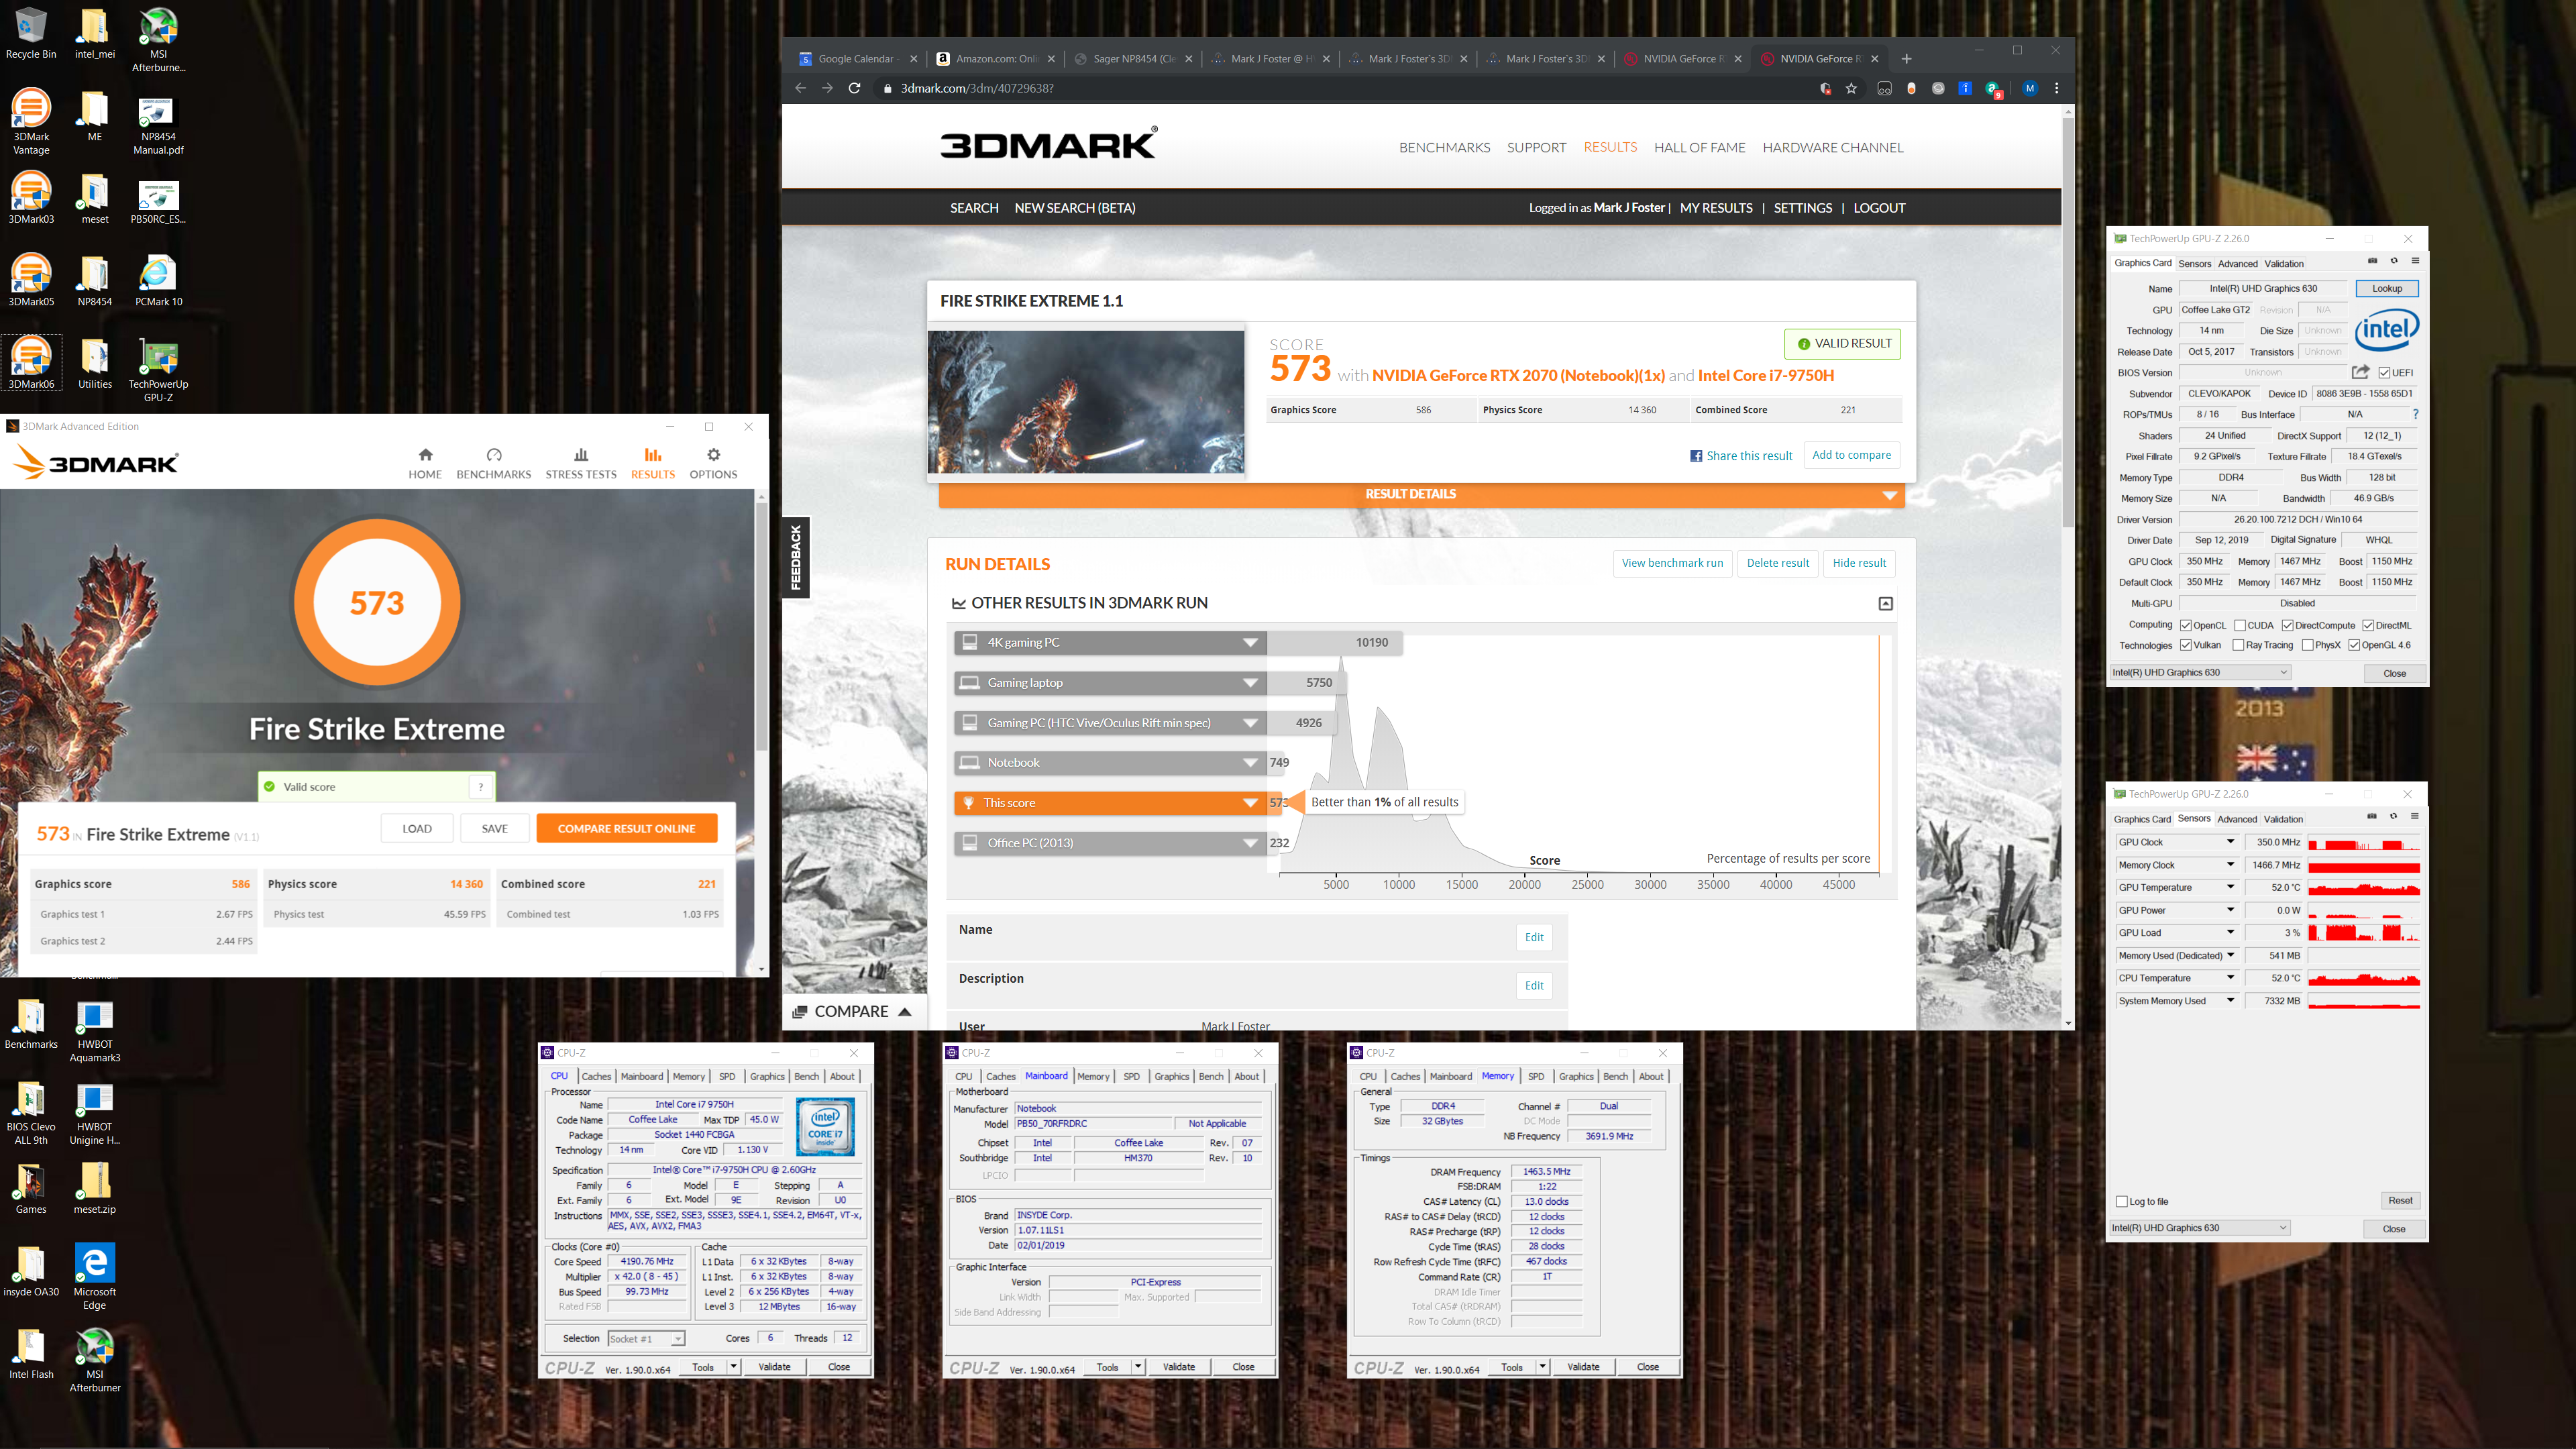
Task: Click the GPU Load sensor graph bar
Action: pos(2363,932)
